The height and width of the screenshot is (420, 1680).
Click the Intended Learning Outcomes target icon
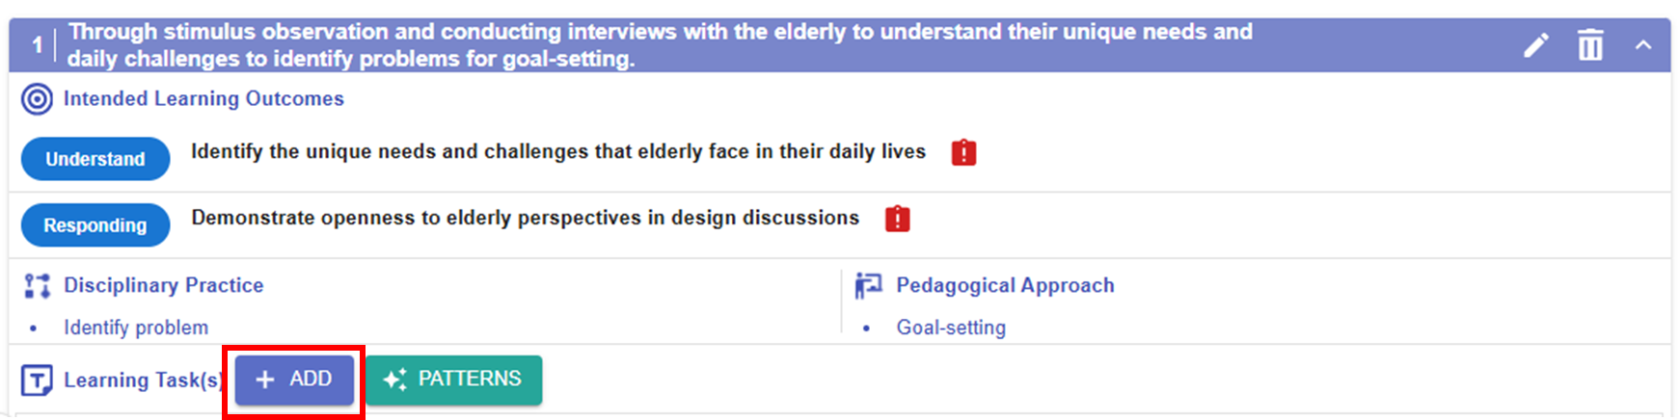37,99
